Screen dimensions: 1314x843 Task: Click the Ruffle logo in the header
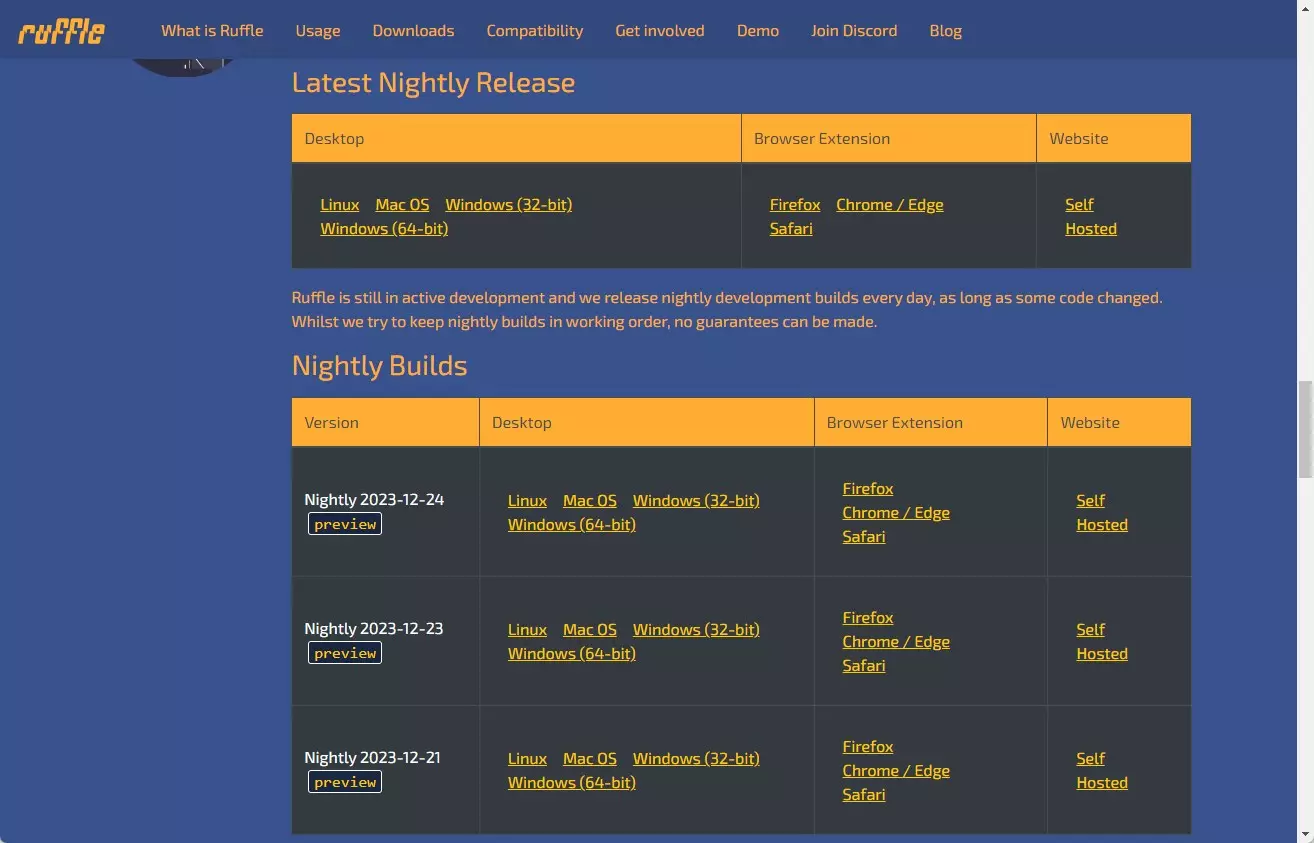(61, 32)
